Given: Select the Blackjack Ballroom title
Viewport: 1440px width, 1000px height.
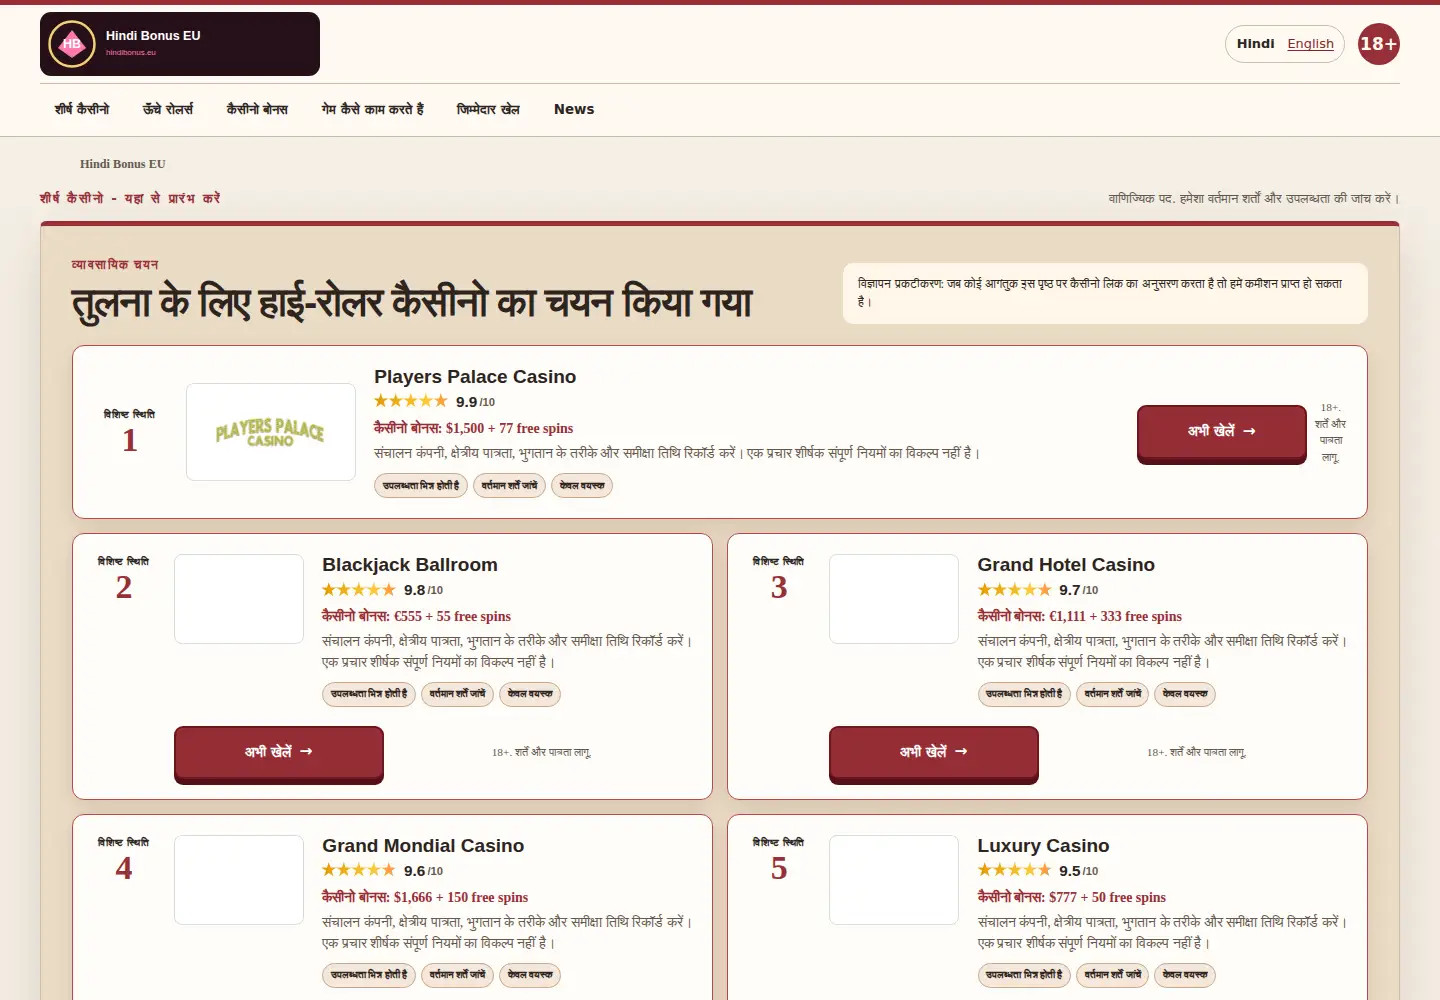Looking at the screenshot, I should click(410, 565).
